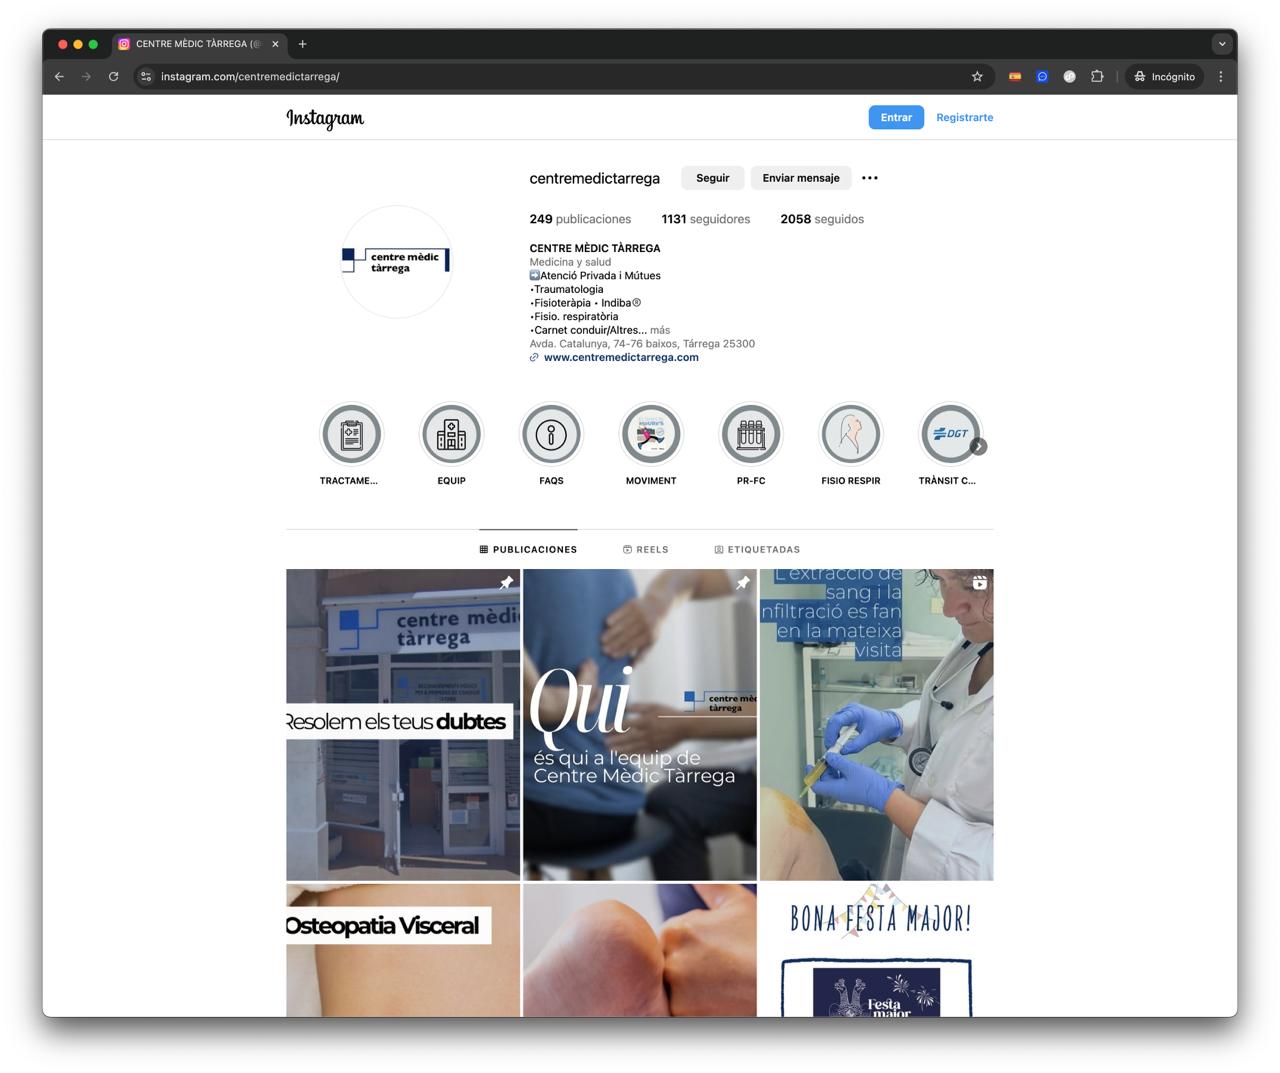The height and width of the screenshot is (1073, 1280).
Task: Switch to the REELS tab
Action: pos(645,549)
